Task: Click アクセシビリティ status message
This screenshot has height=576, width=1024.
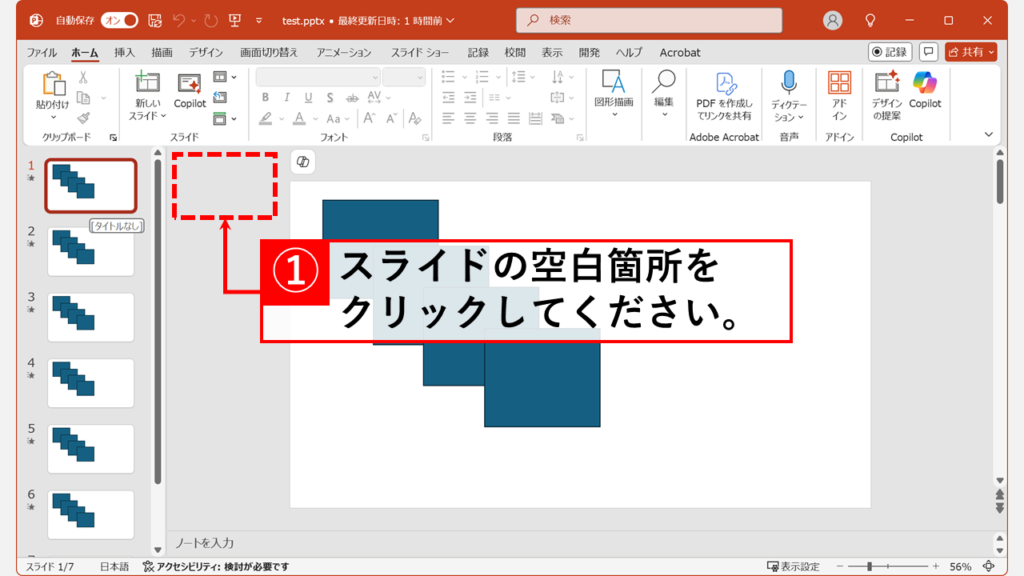Action: pos(216,566)
